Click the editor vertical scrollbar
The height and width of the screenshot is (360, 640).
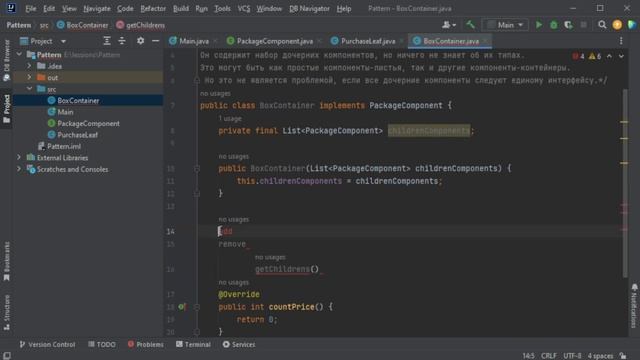tap(624, 184)
